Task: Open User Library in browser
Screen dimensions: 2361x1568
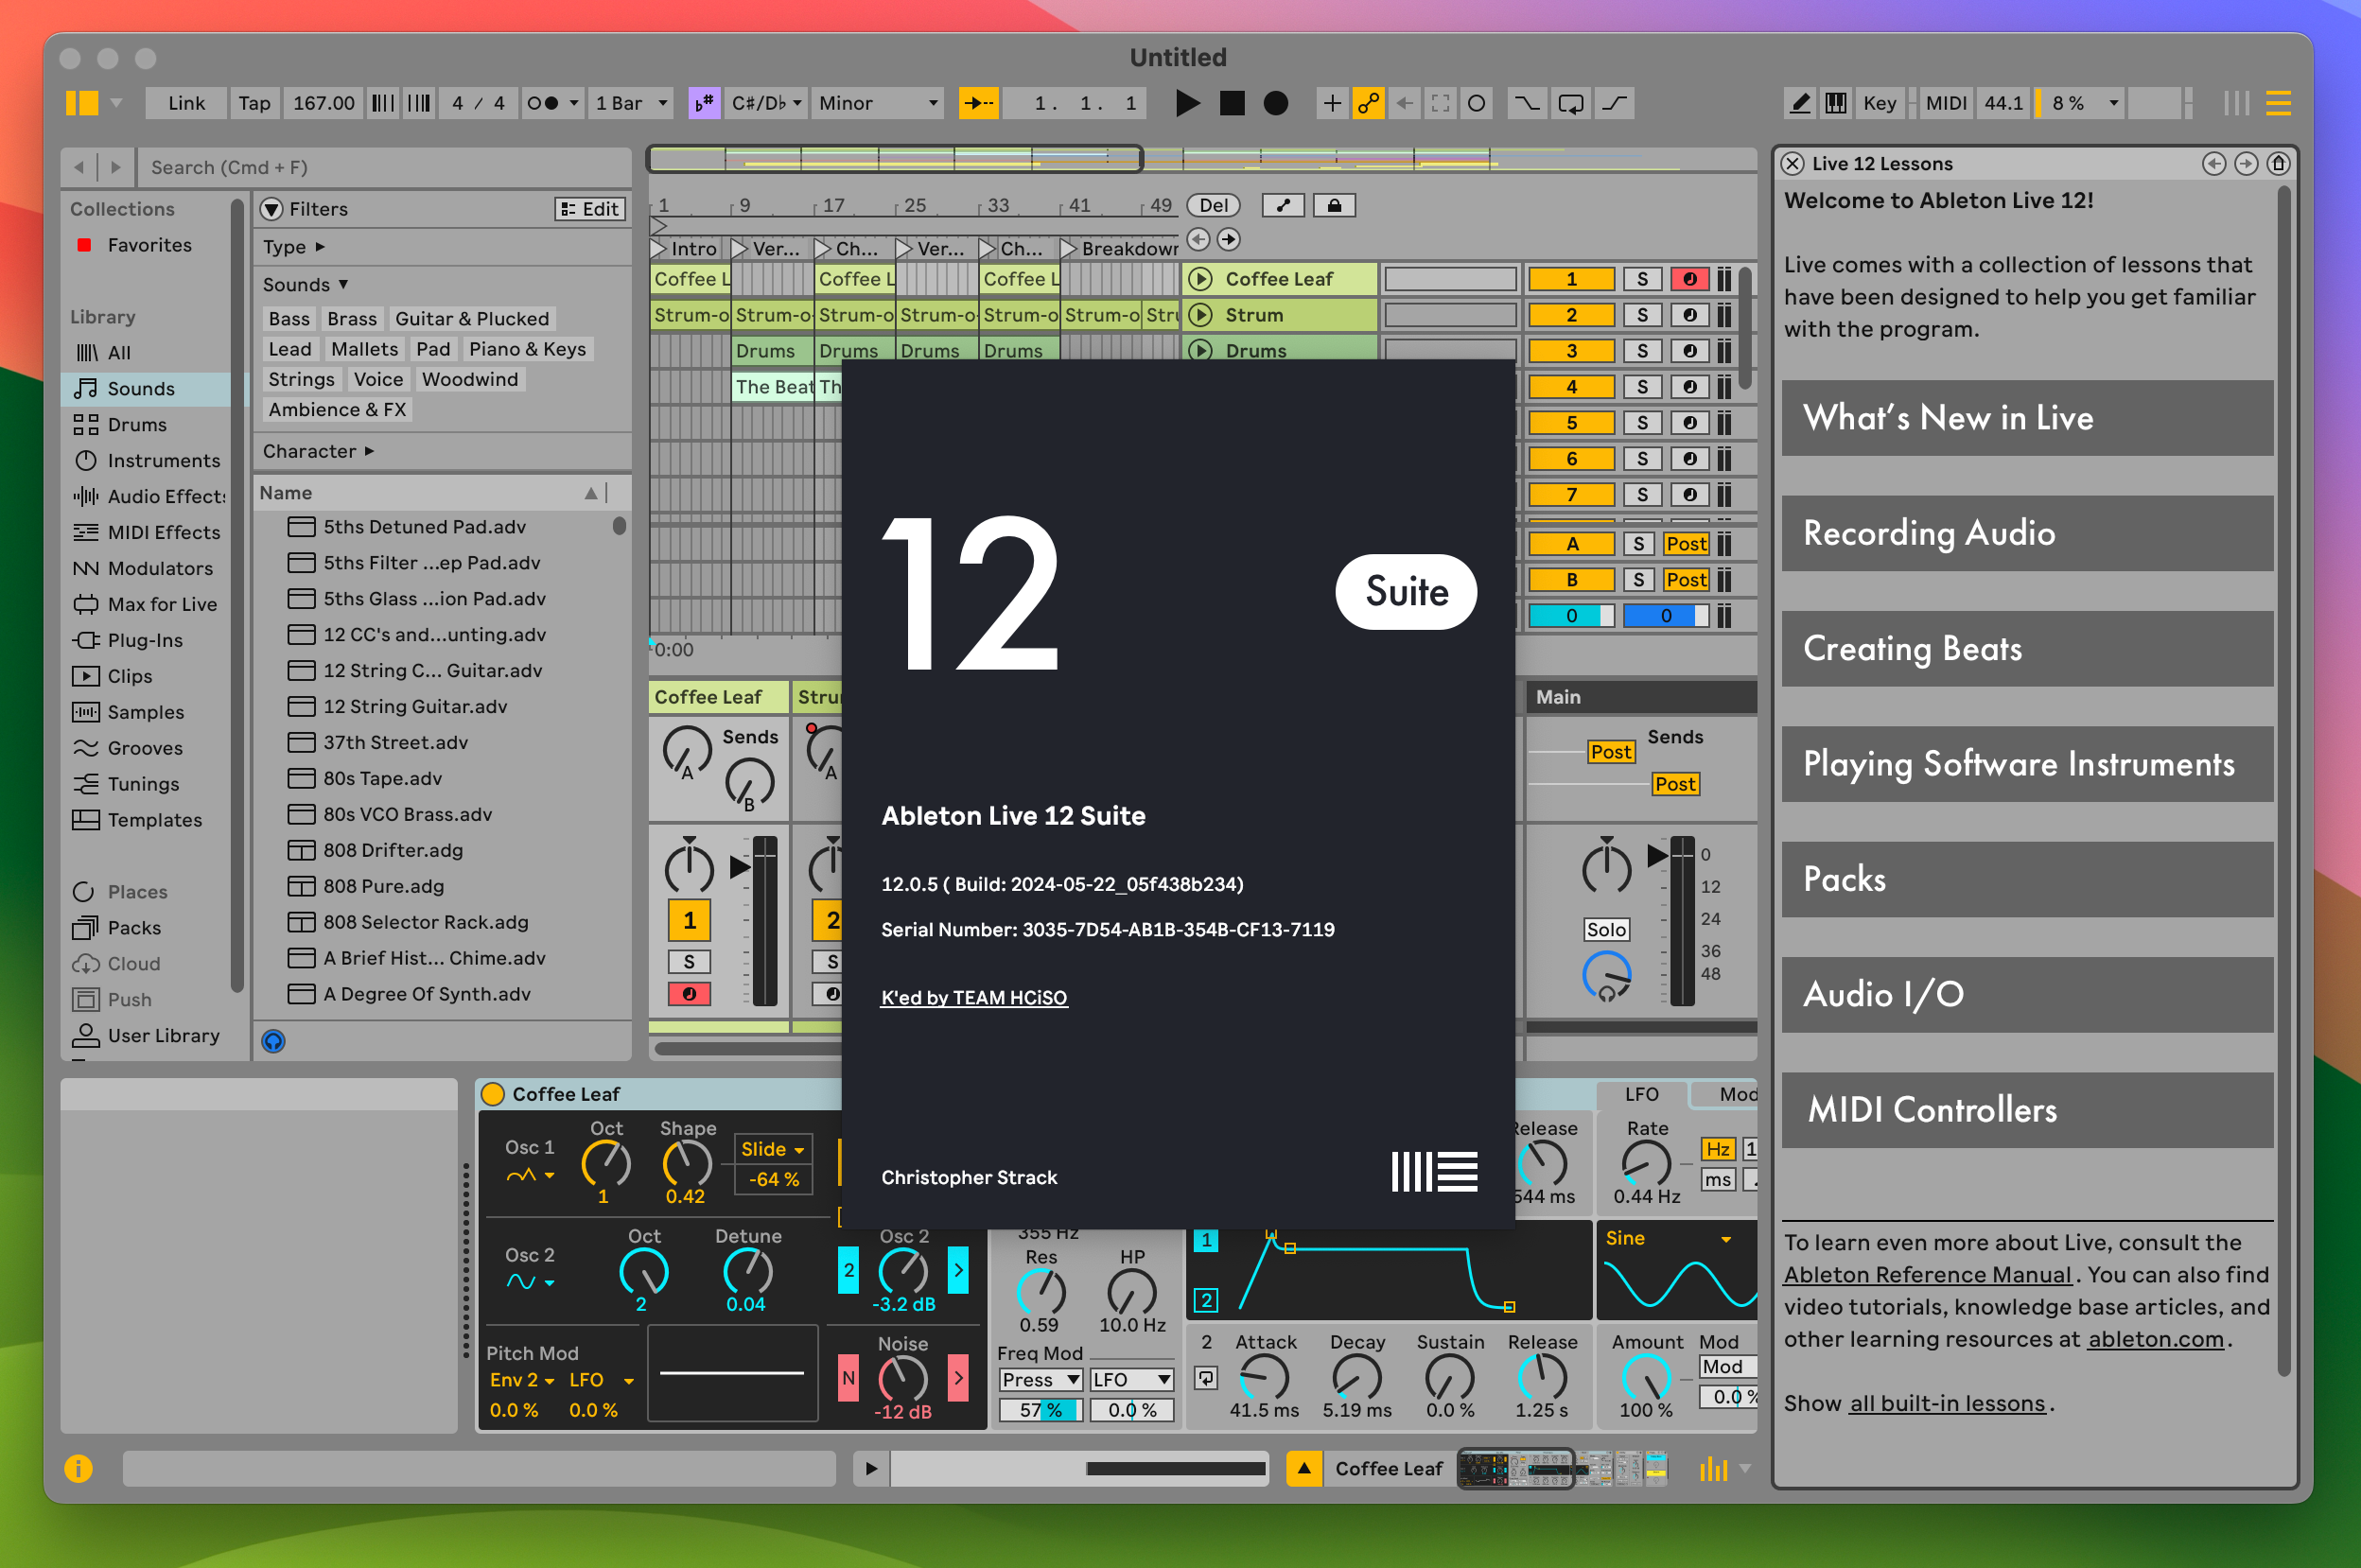Action: point(163,1036)
